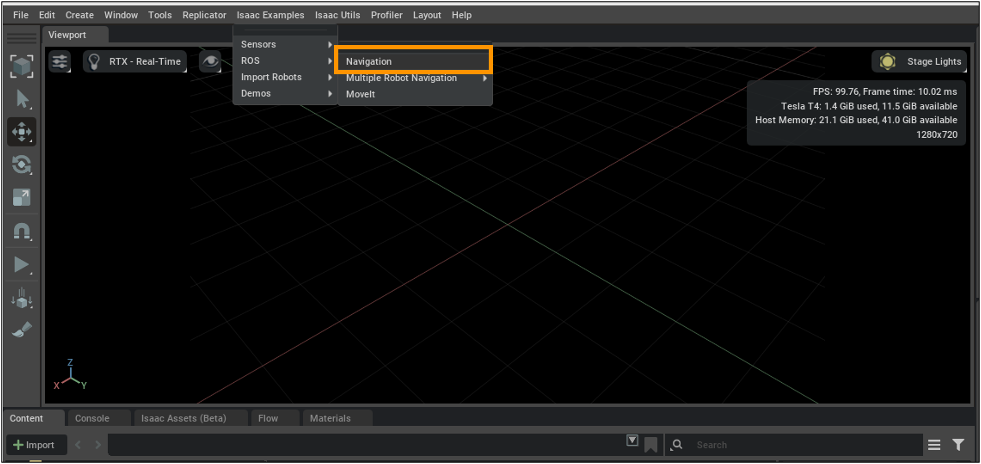Open the Profiler menu

387,15
